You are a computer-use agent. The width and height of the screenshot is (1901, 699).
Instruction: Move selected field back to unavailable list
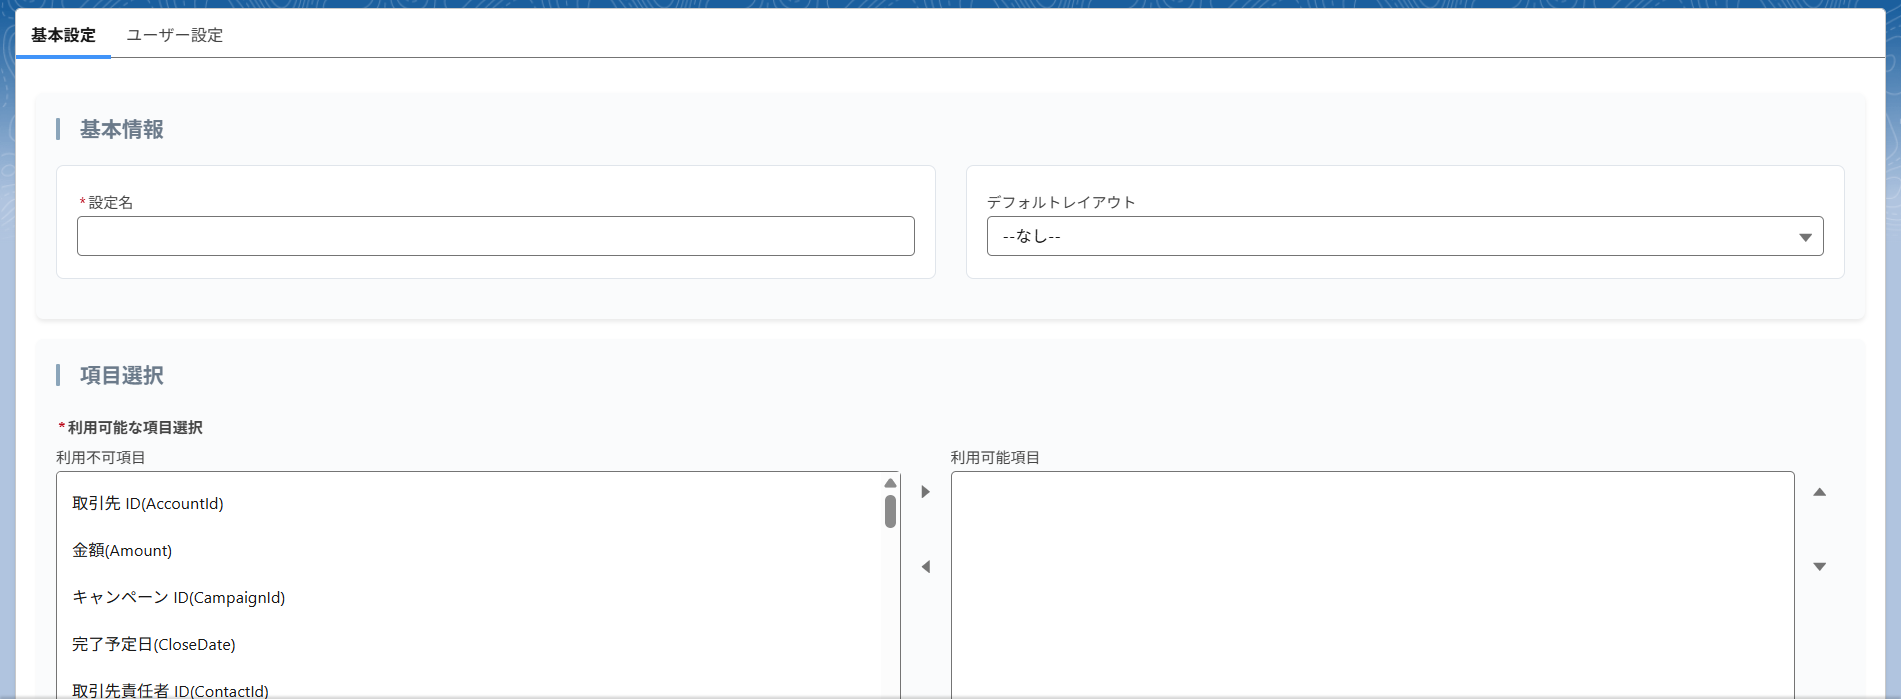(925, 567)
